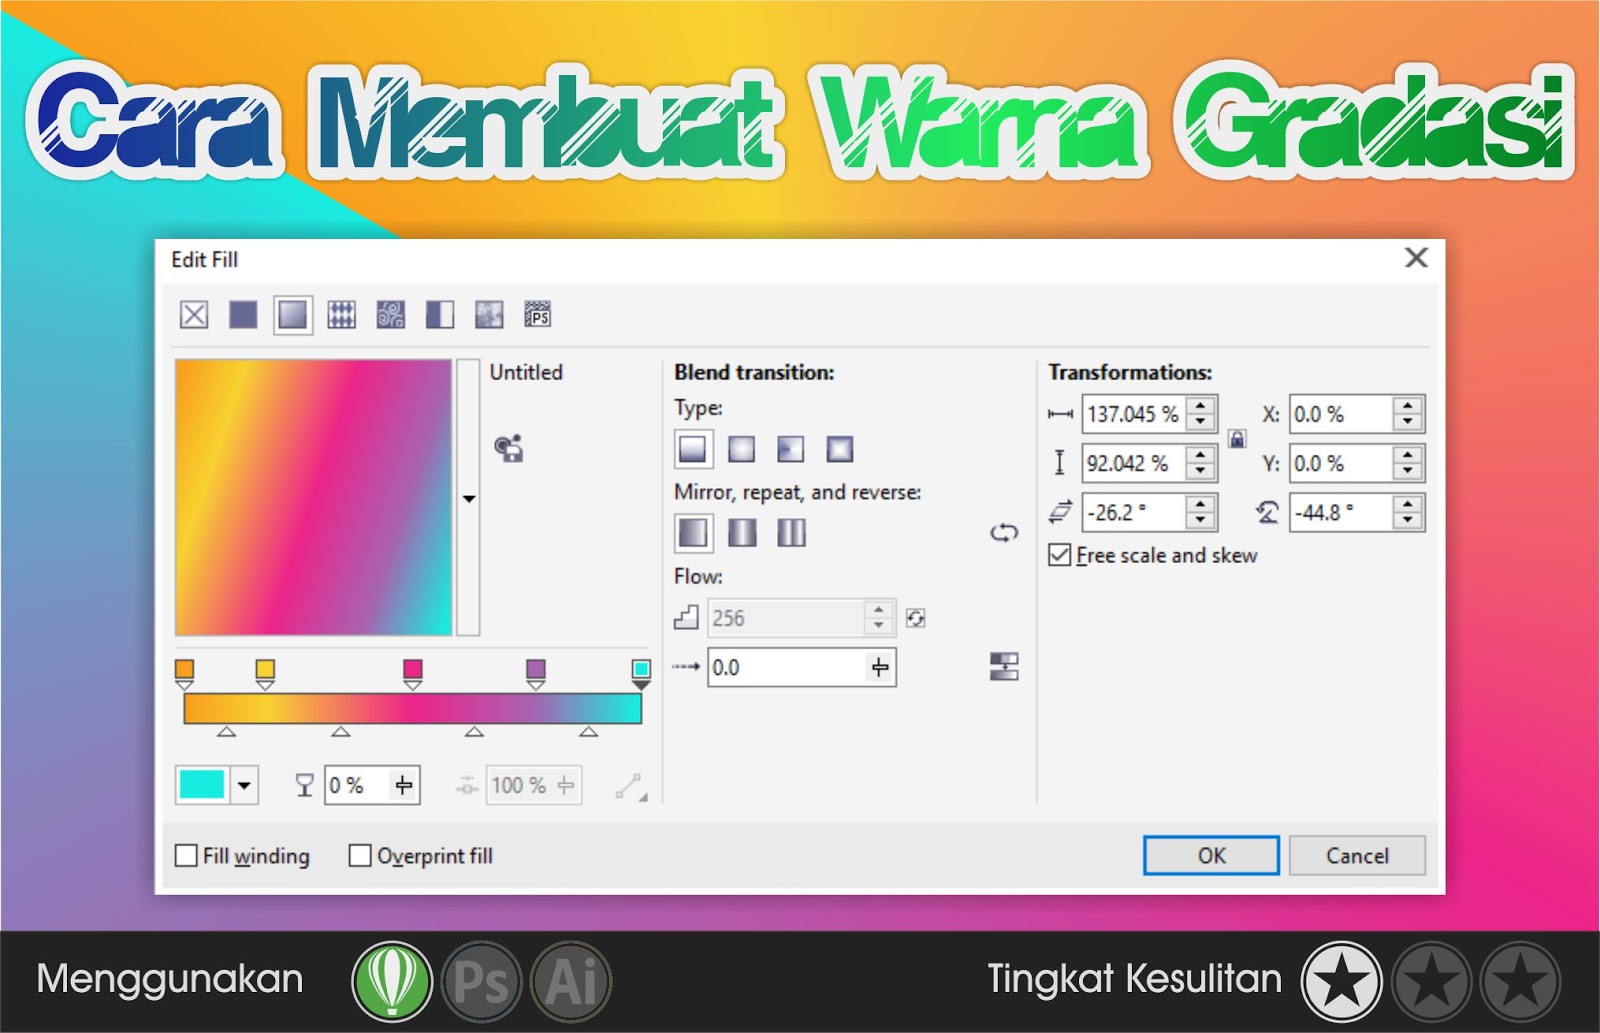Viewport: 1600px width, 1033px height.
Task: Click the node blend direction icon
Action: [x=631, y=787]
